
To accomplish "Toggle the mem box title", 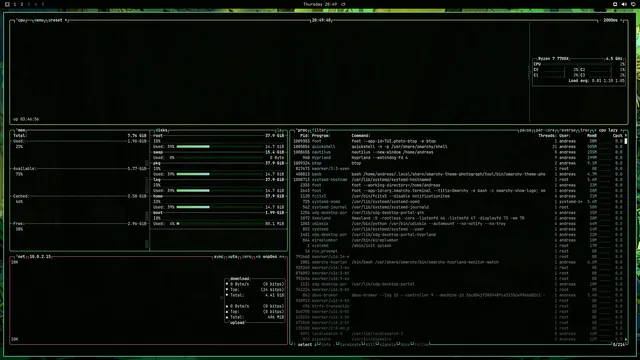I will coord(21,130).
